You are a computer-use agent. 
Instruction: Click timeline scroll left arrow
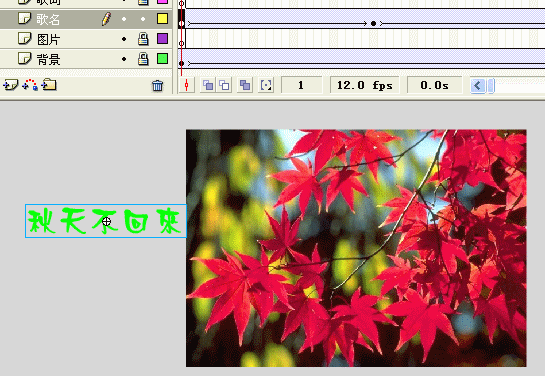point(478,85)
